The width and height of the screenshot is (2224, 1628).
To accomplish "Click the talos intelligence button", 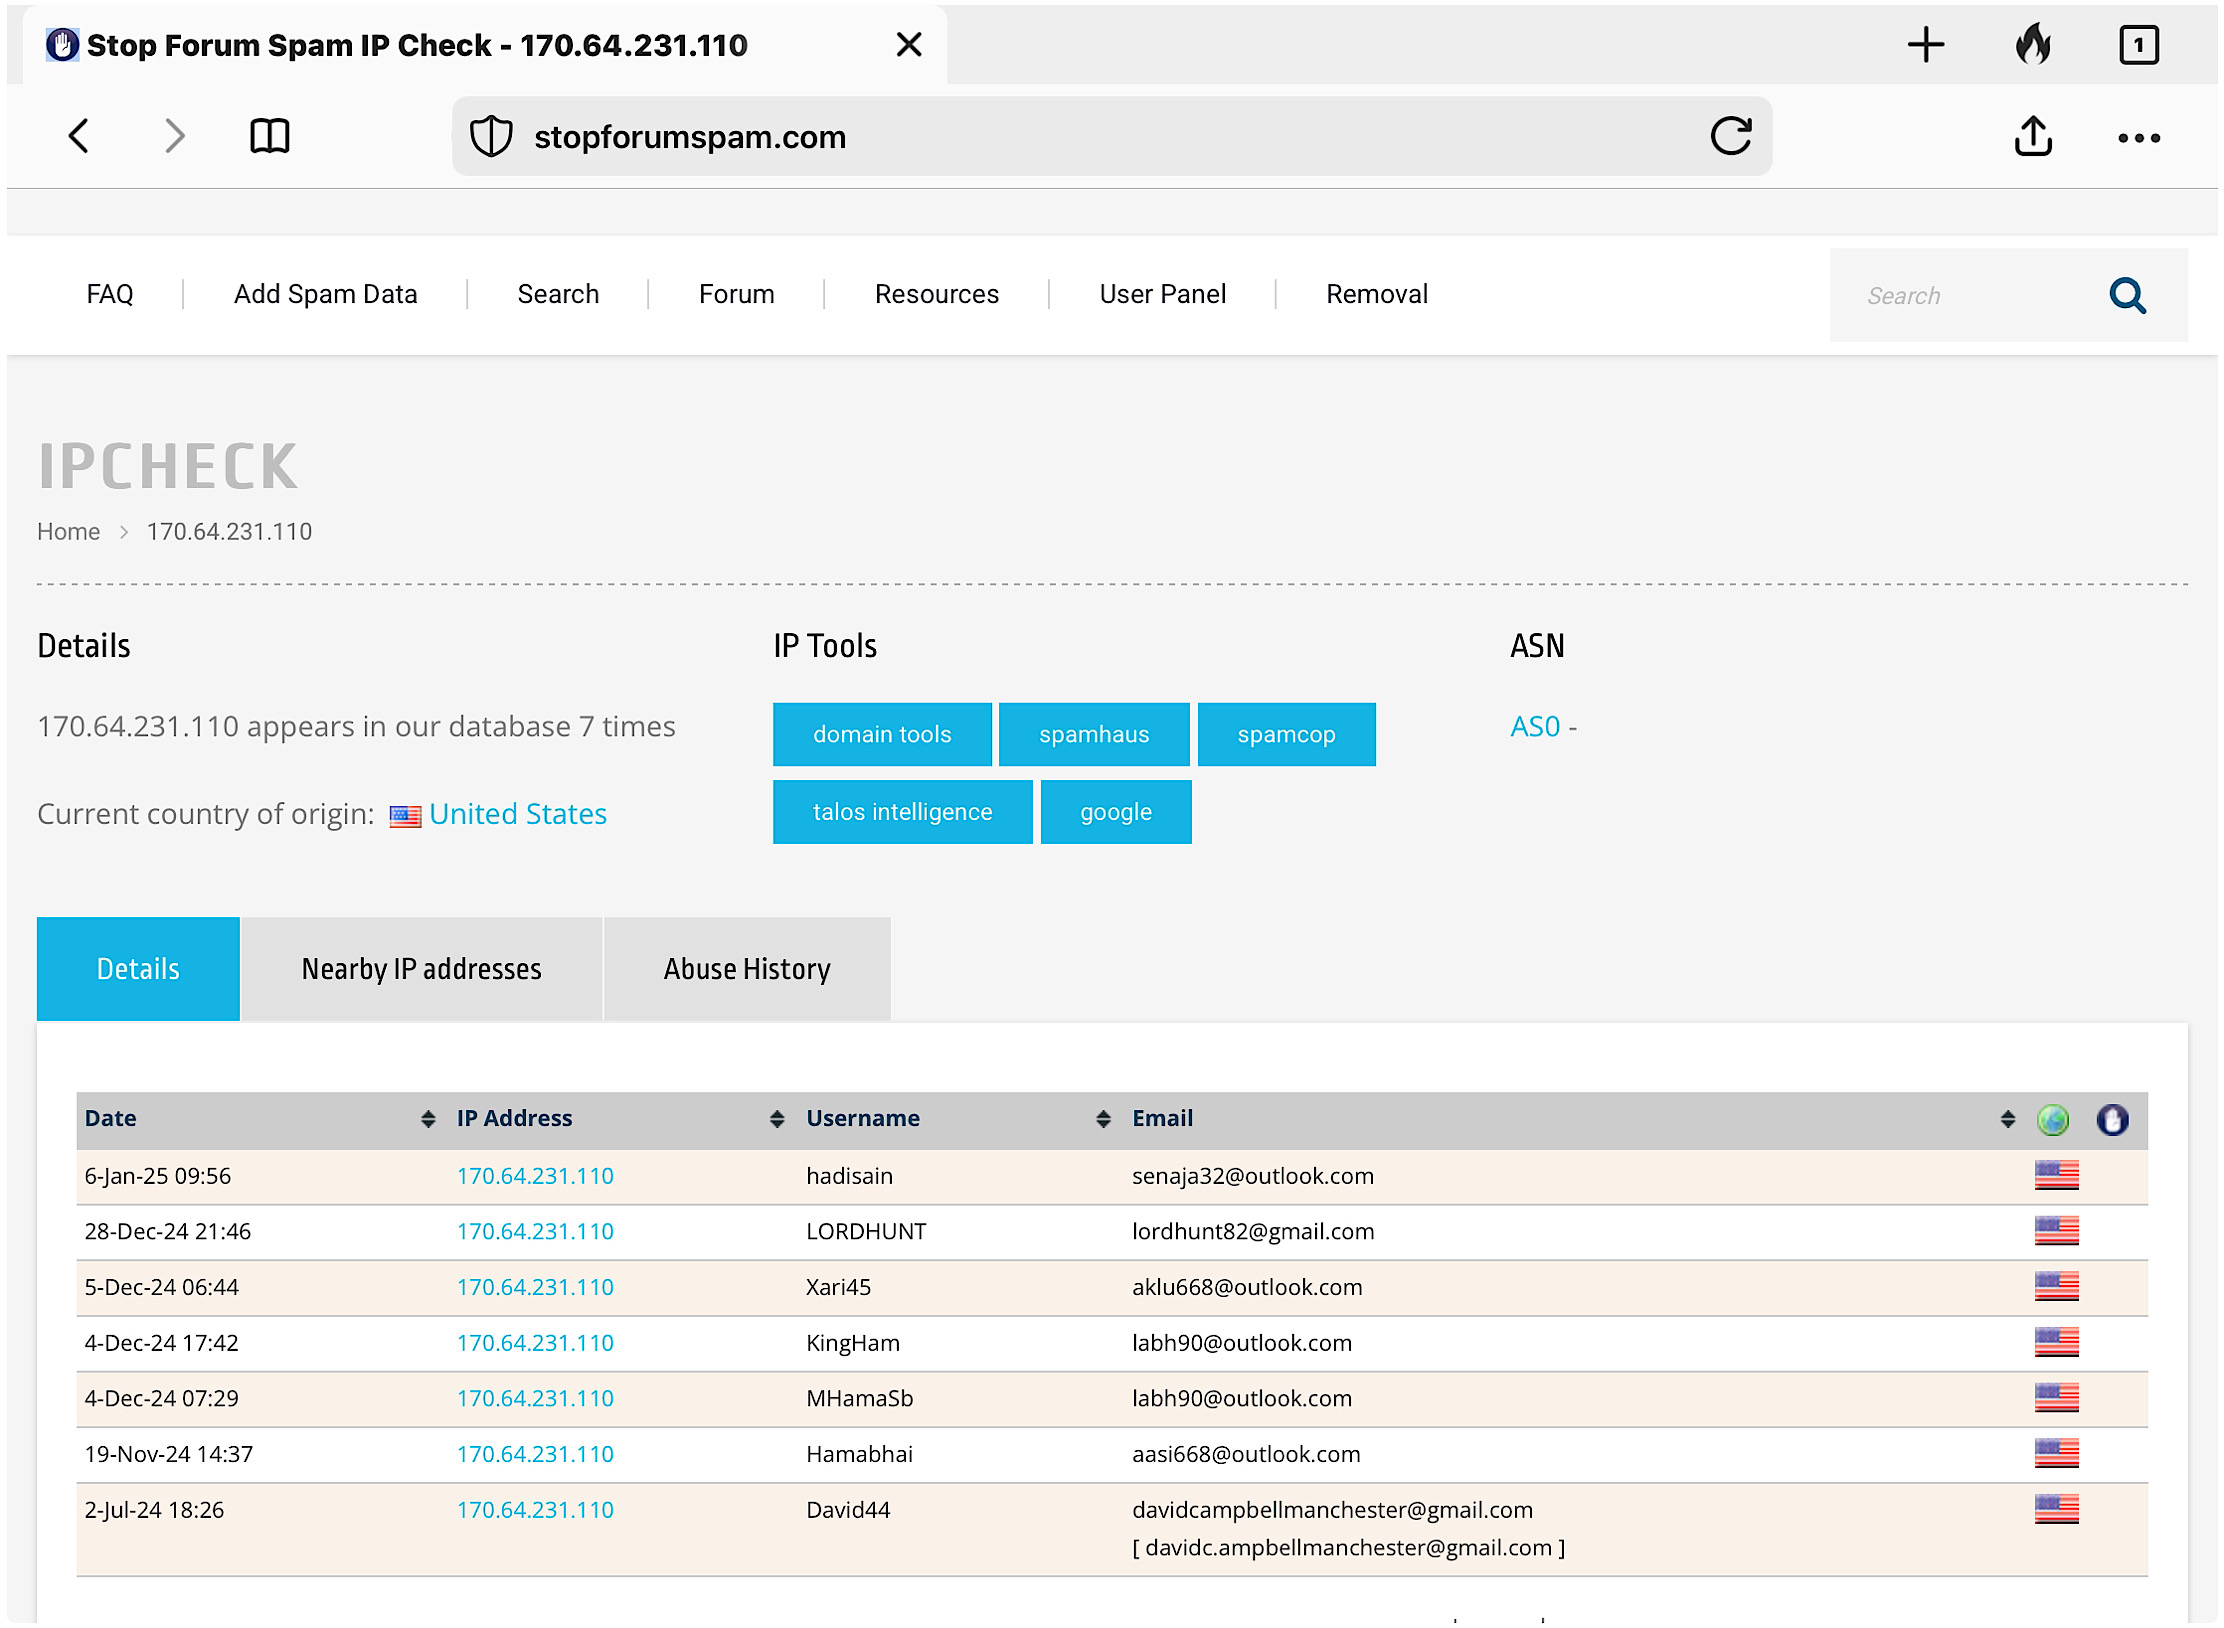I will point(902,812).
